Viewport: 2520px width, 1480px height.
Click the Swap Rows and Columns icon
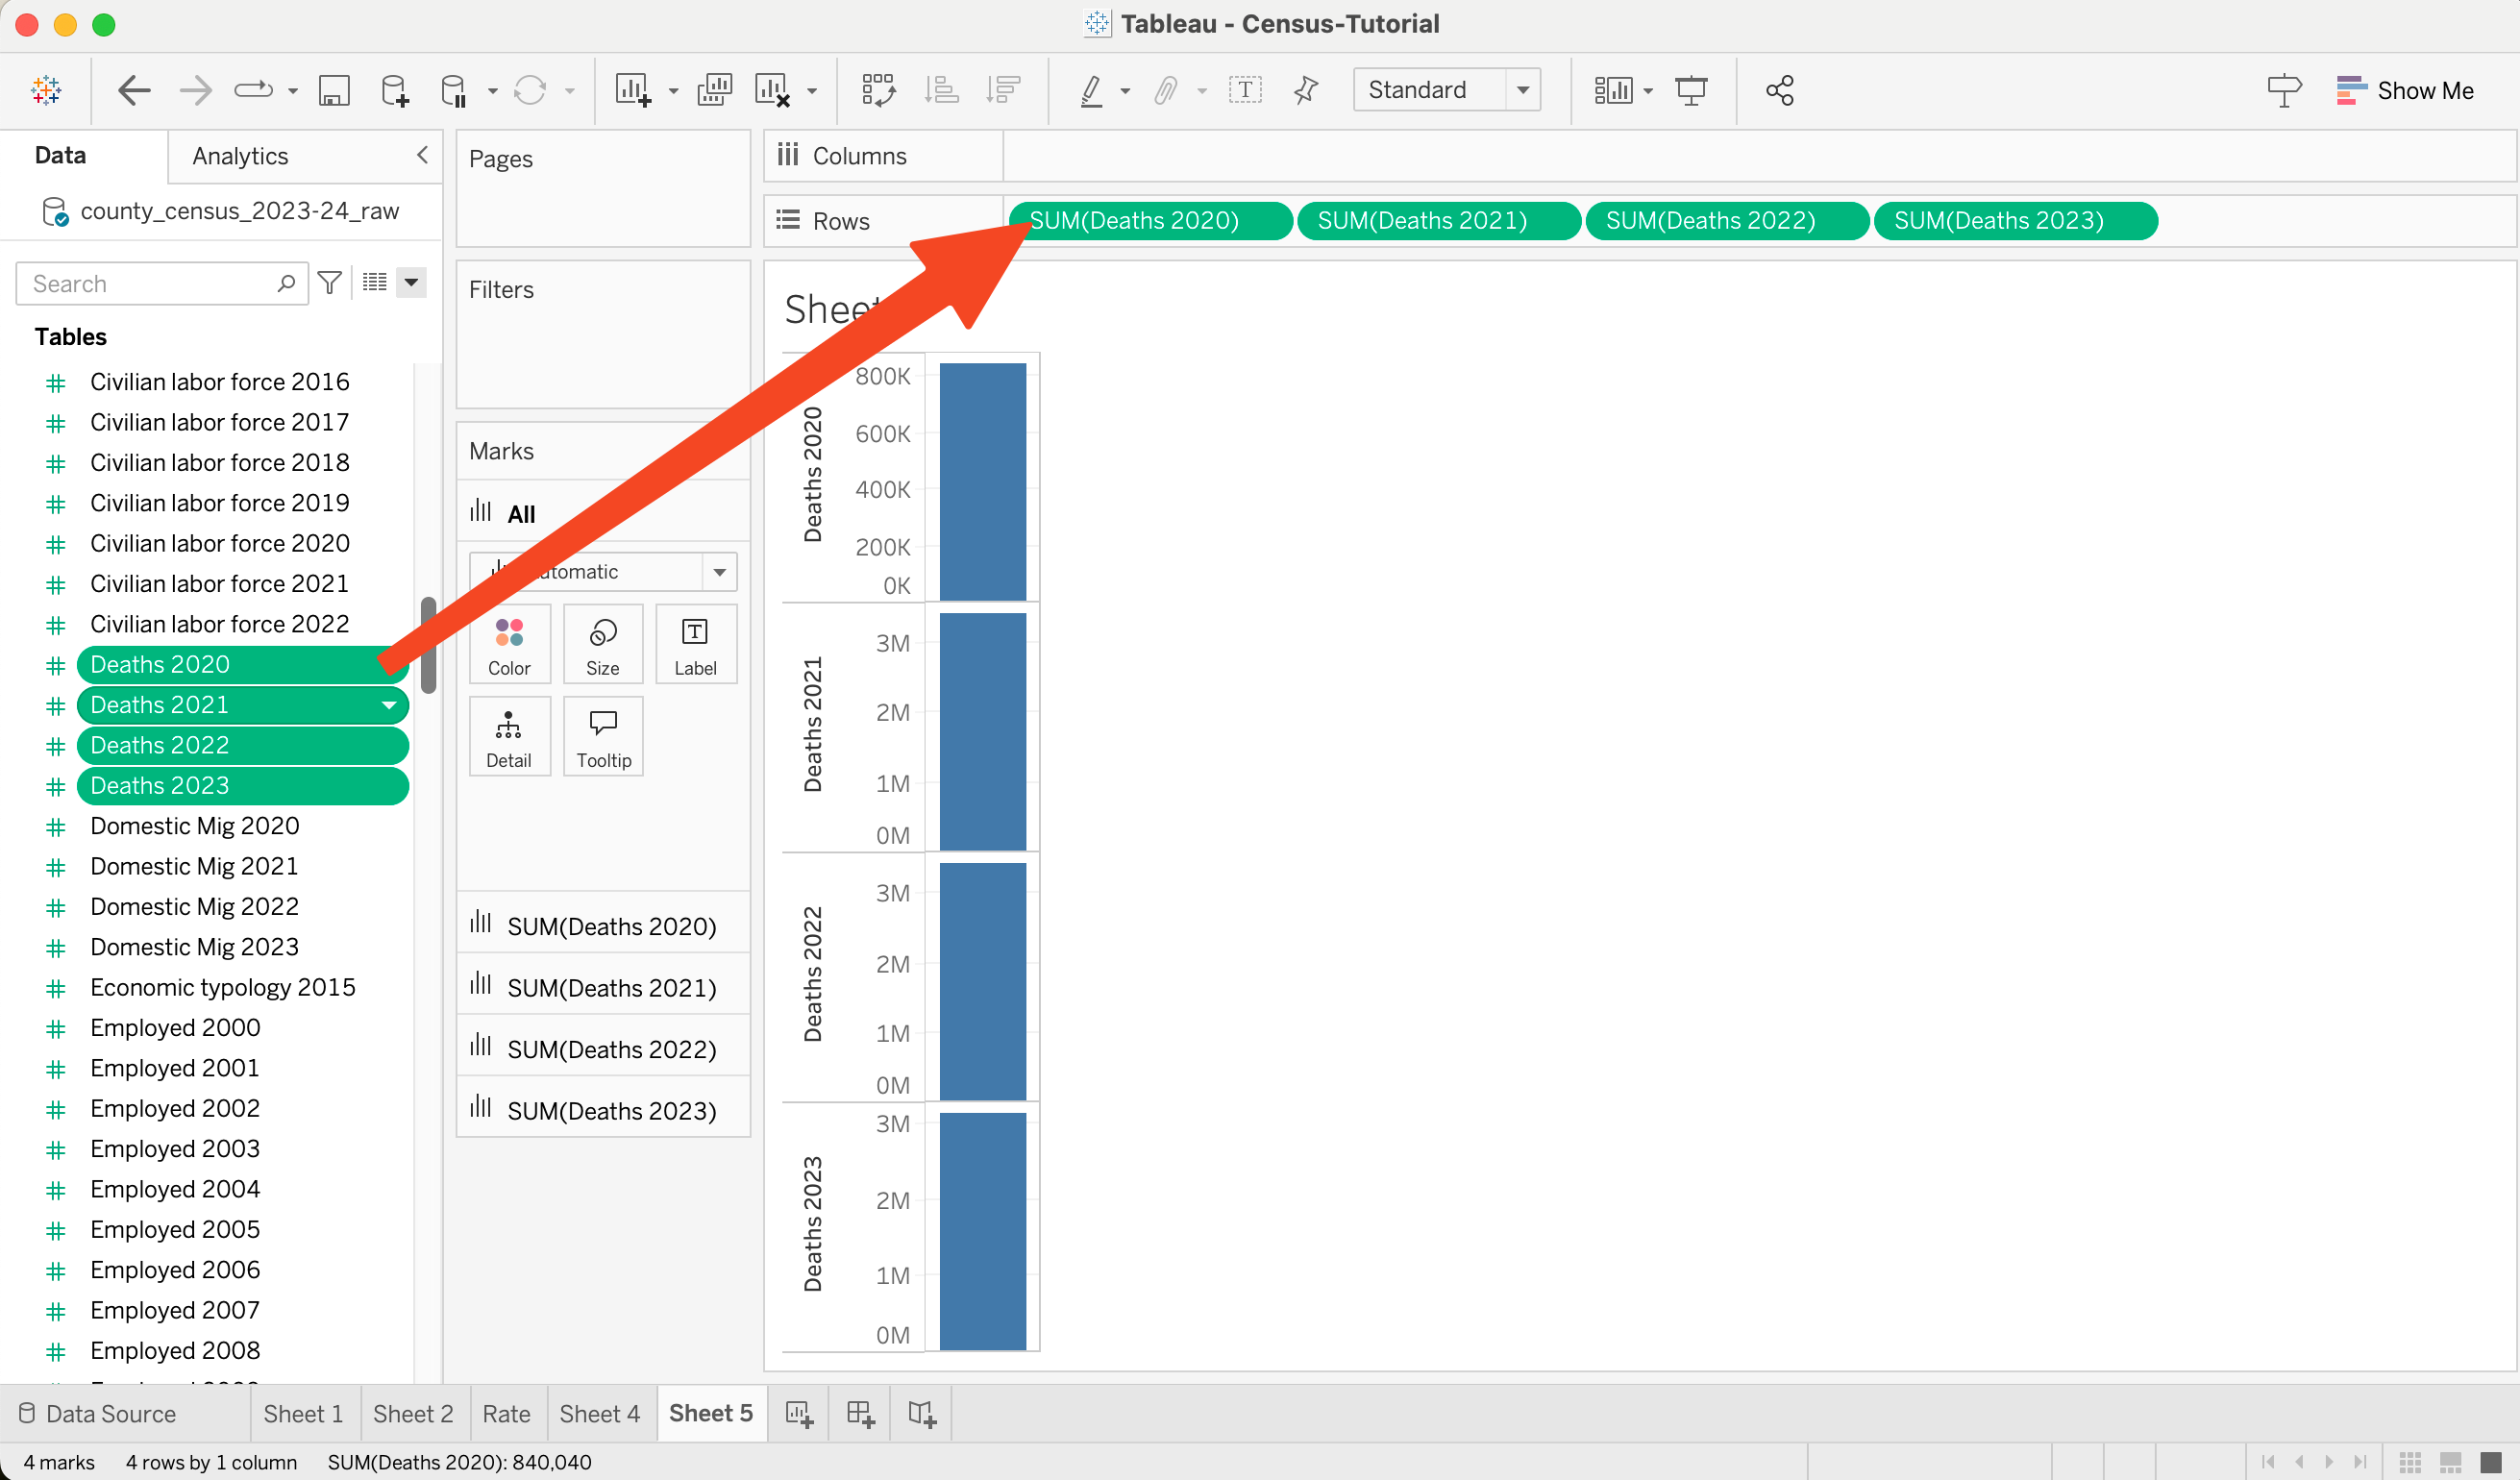(x=879, y=90)
